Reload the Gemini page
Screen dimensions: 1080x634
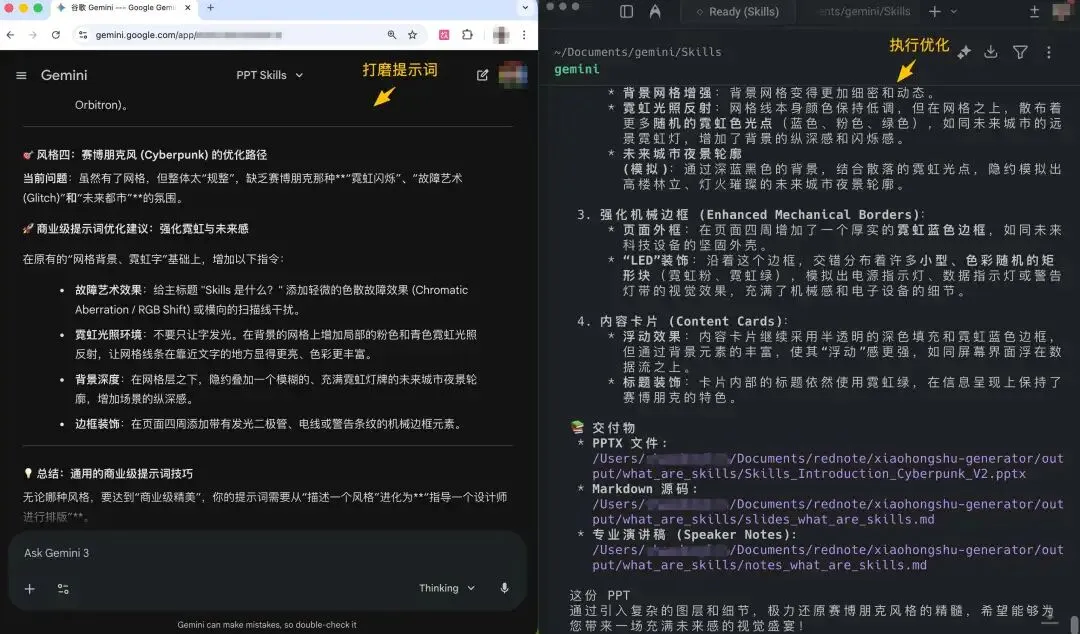pyautogui.click(x=56, y=34)
